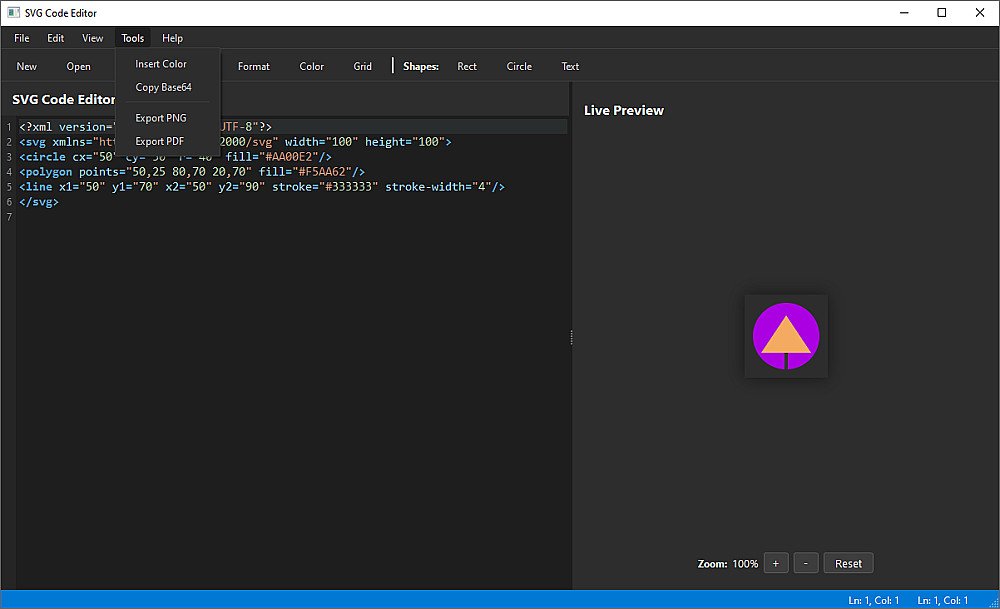Viewport: 1000px width, 609px height.
Task: Click the SVG preview image
Action: 786,336
